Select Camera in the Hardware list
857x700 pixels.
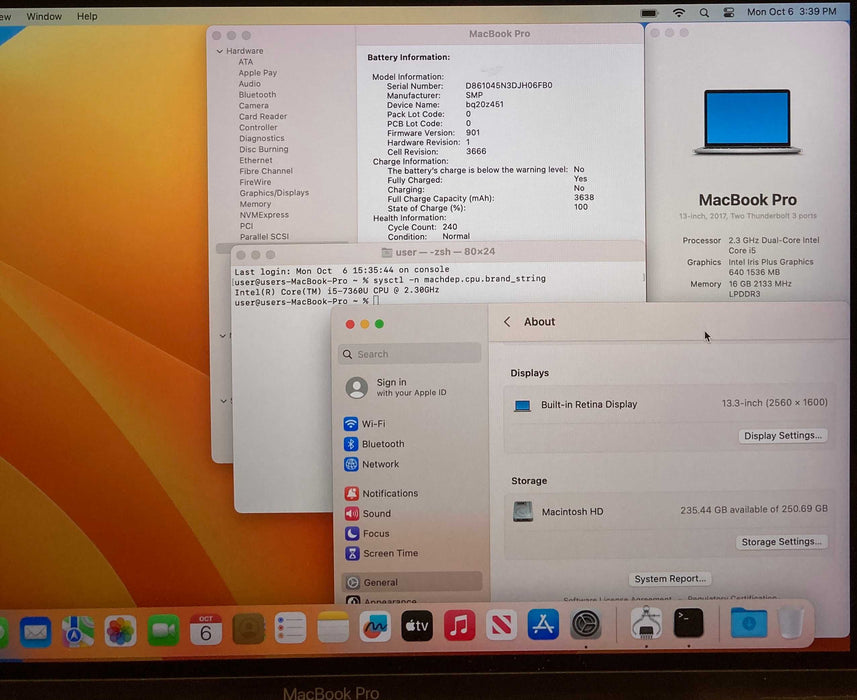[x=254, y=105]
